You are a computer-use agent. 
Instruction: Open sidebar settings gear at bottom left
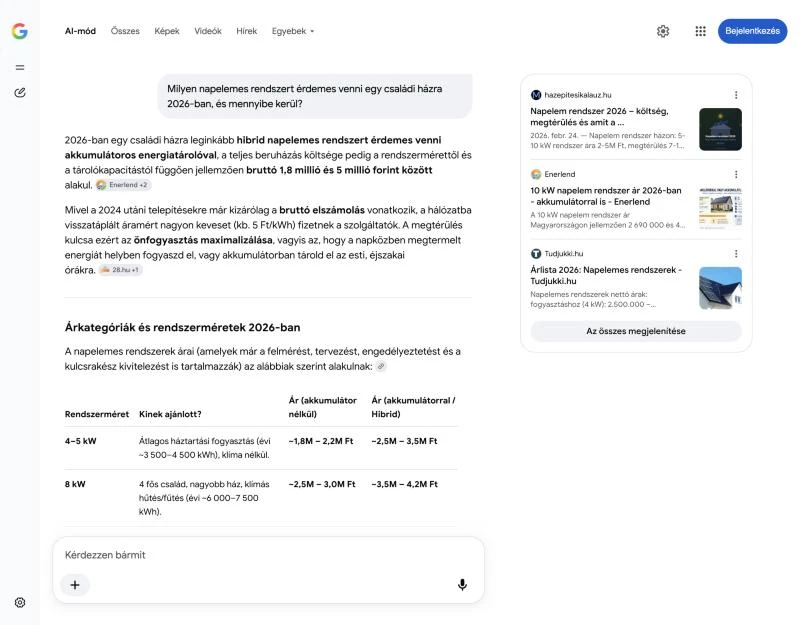[20, 603]
